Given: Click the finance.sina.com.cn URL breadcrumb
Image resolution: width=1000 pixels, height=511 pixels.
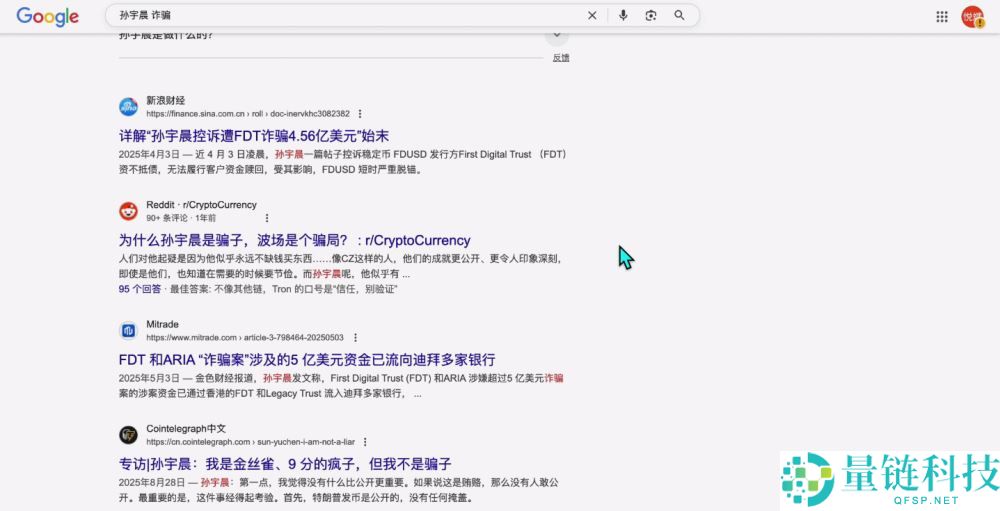Looking at the screenshot, I should click(248, 114).
